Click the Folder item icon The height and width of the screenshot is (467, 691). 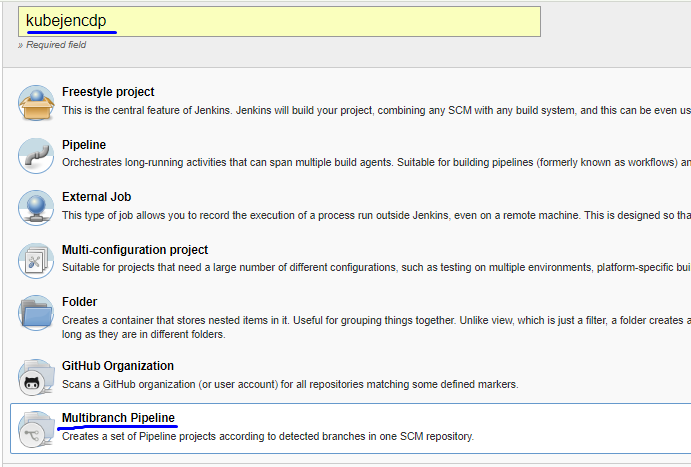[x=35, y=313]
